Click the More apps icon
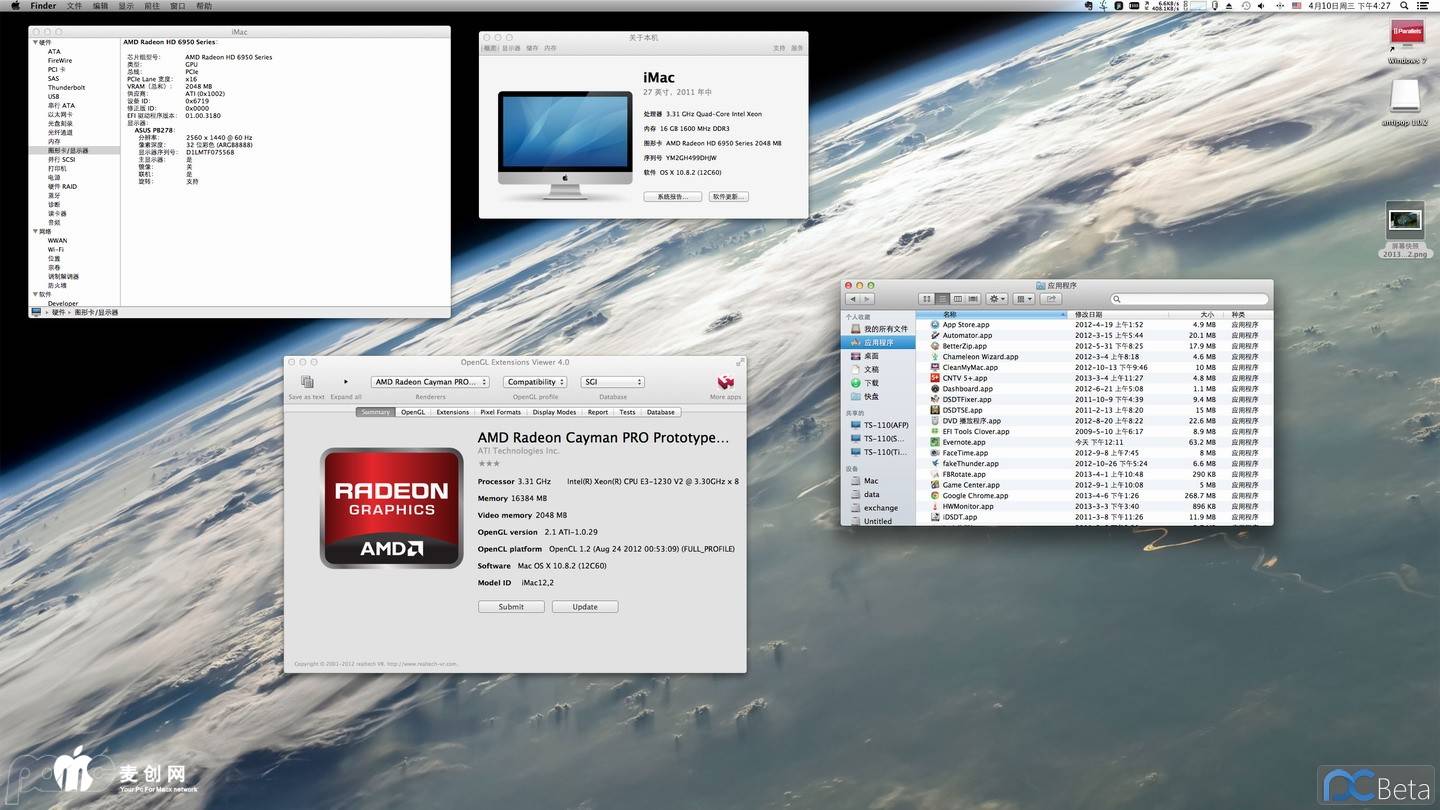 coord(725,382)
